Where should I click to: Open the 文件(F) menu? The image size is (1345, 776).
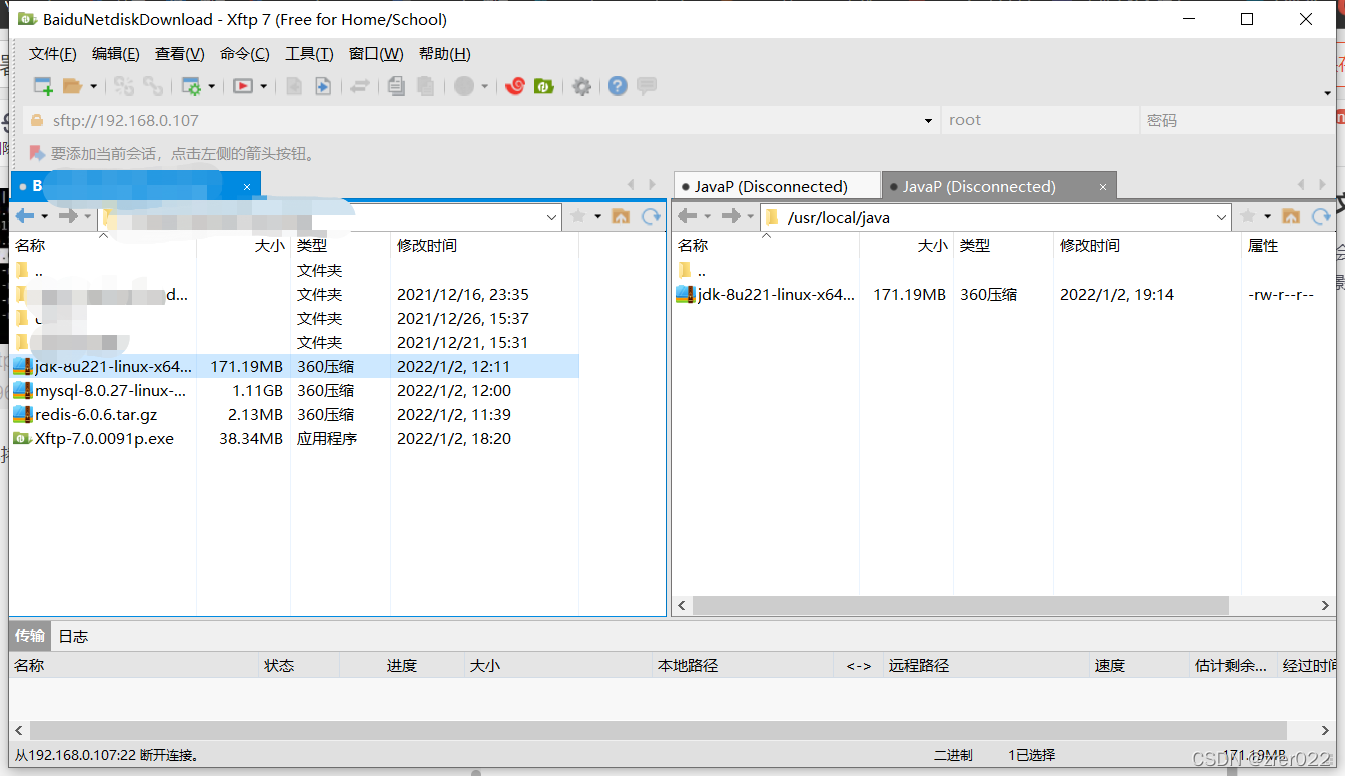(x=53, y=54)
